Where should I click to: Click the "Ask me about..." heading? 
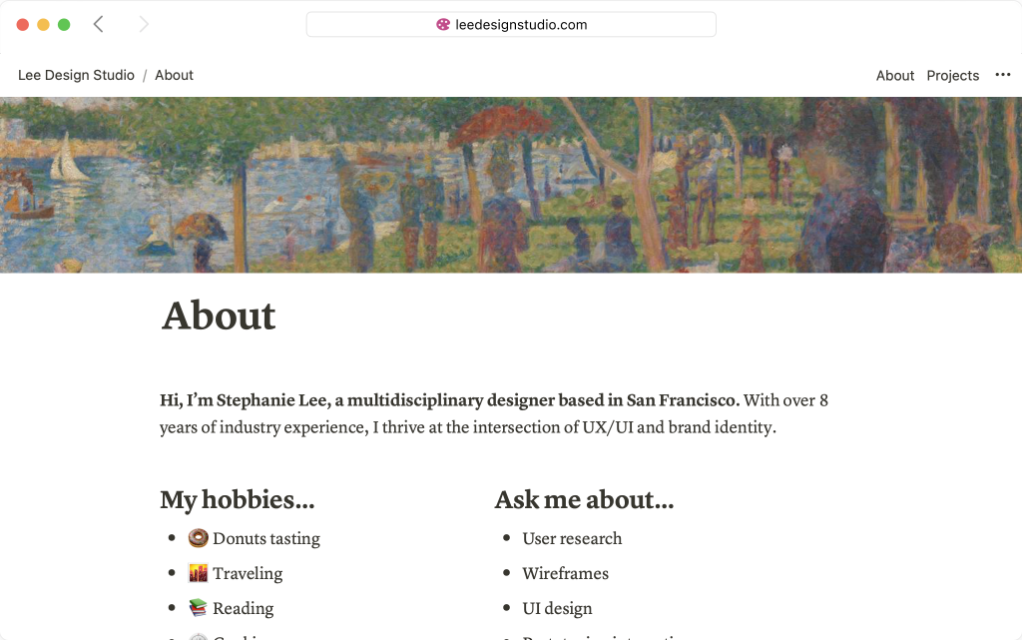(x=584, y=499)
